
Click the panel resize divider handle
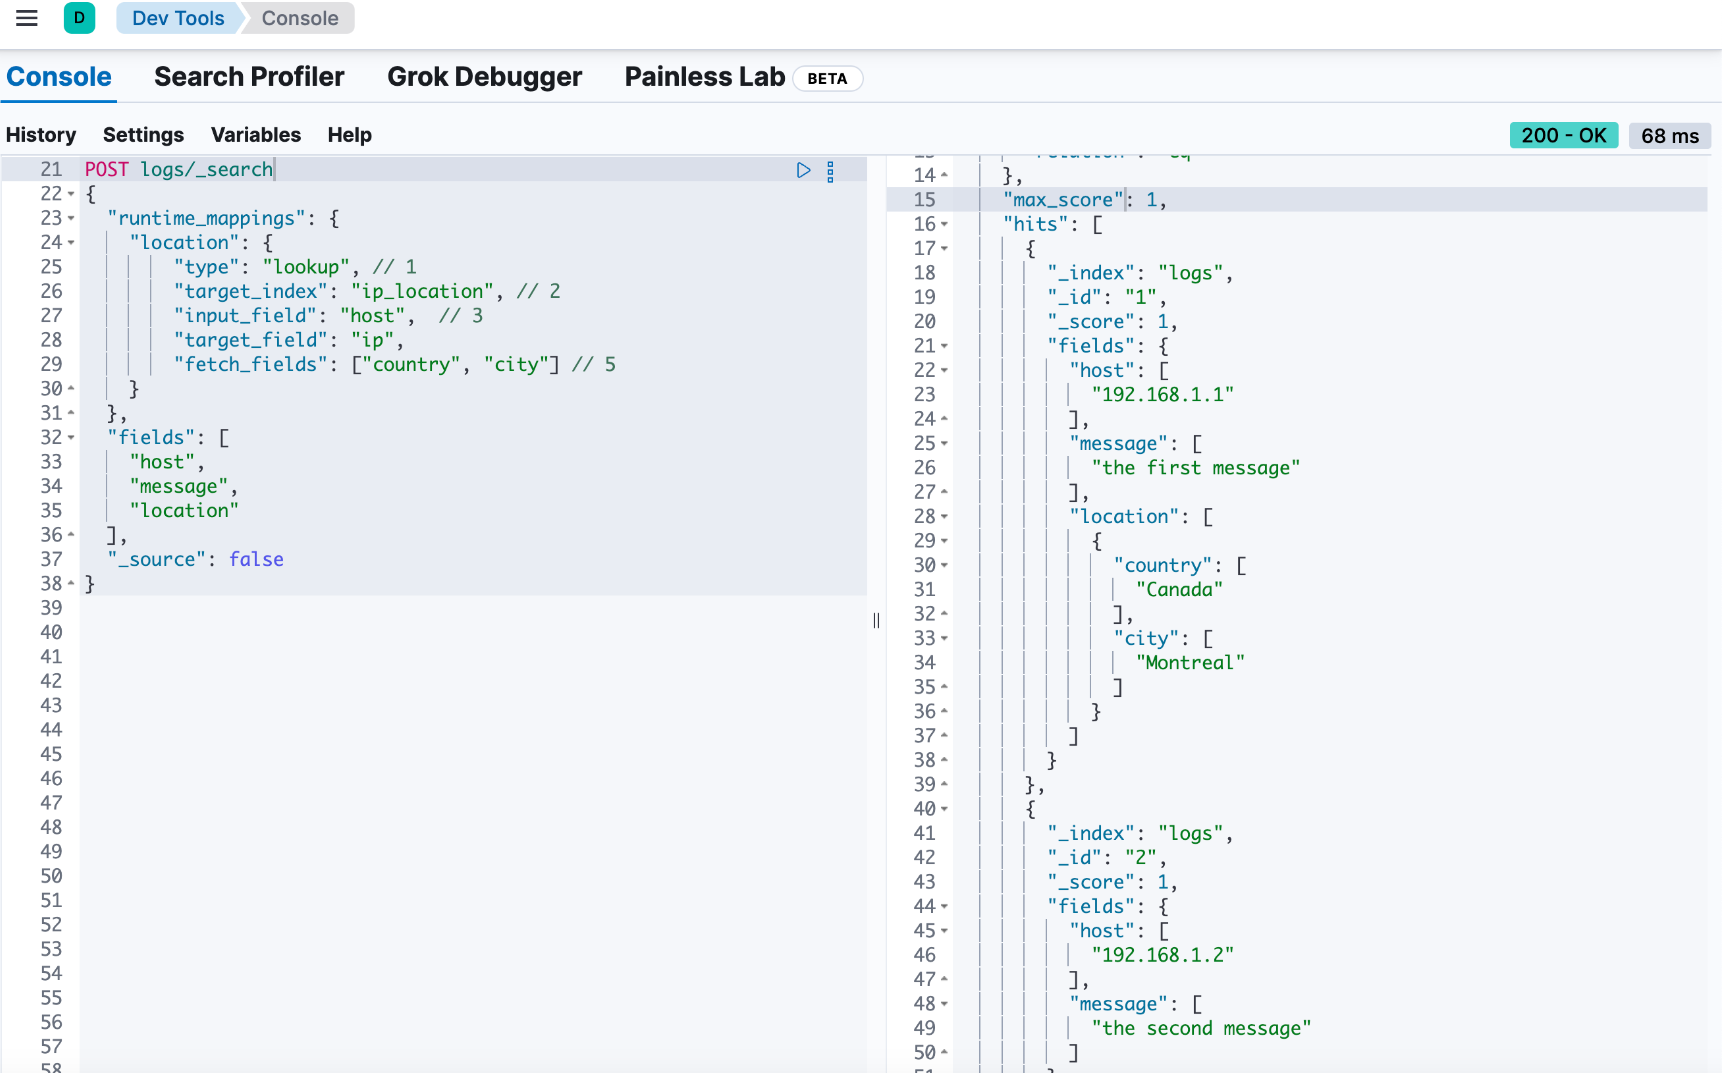[876, 620]
